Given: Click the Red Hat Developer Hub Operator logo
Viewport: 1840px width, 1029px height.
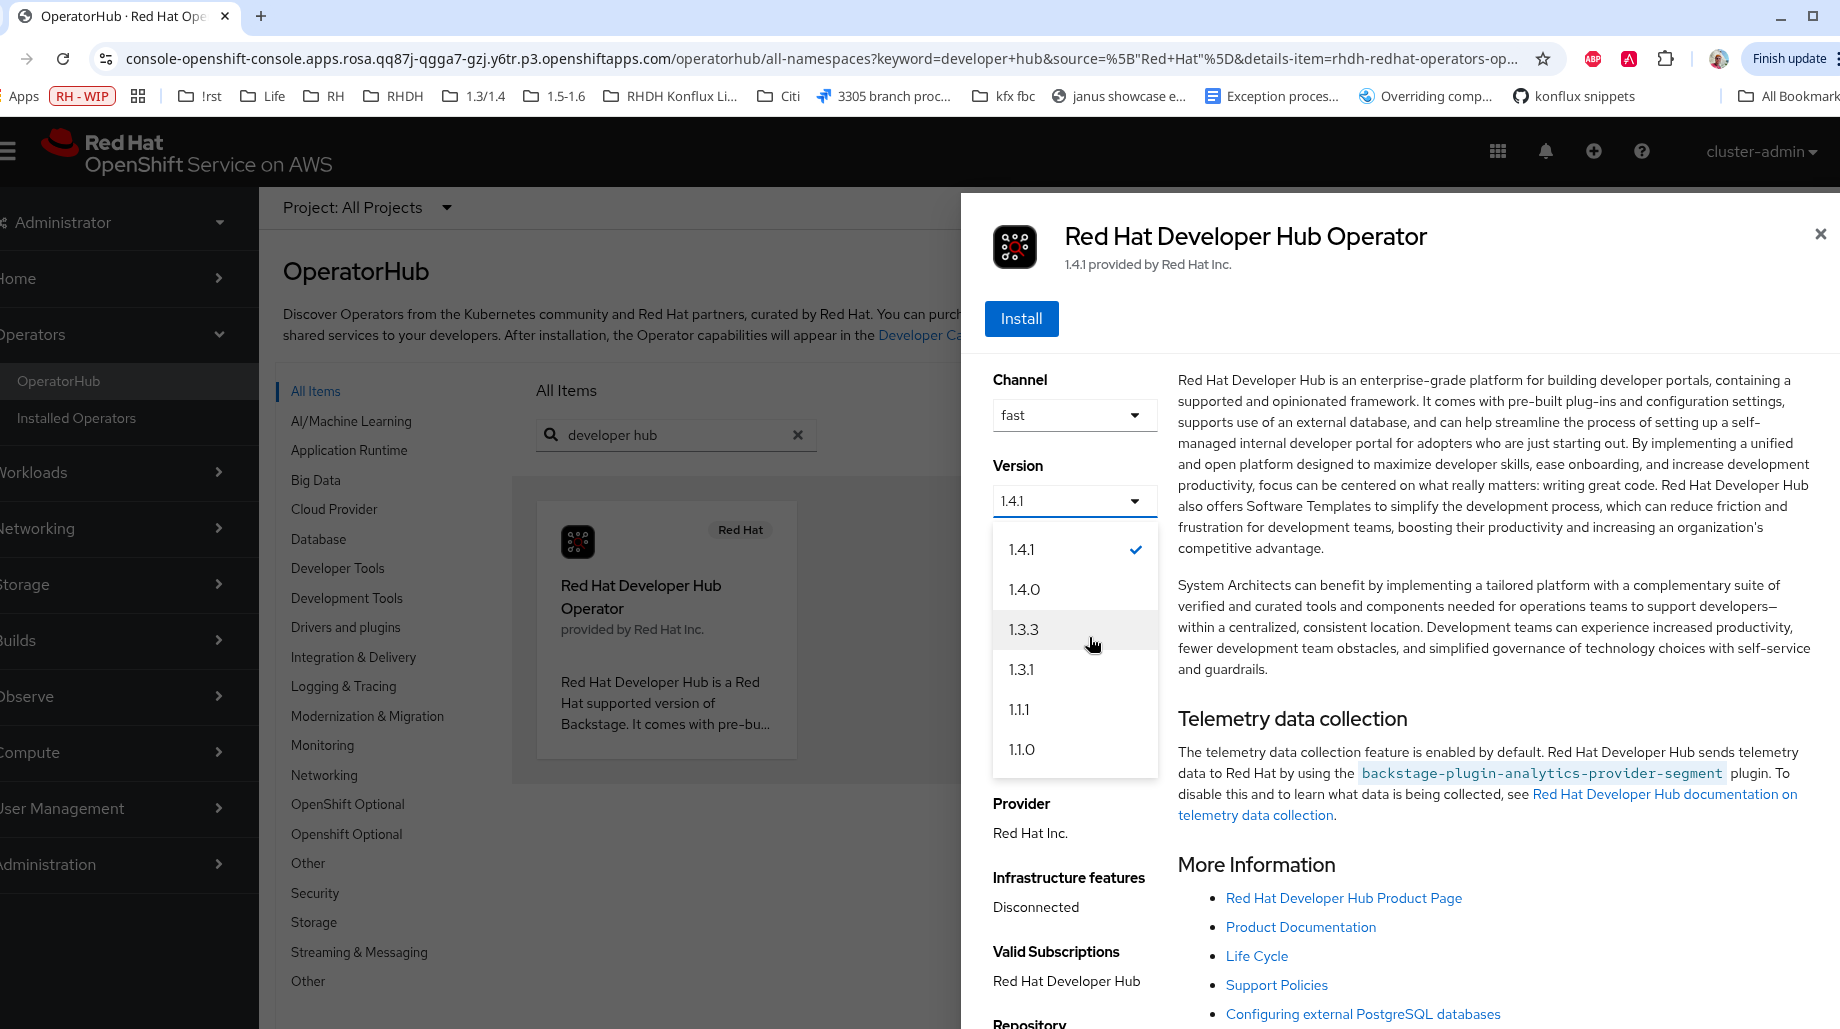Looking at the screenshot, I should click(1015, 247).
